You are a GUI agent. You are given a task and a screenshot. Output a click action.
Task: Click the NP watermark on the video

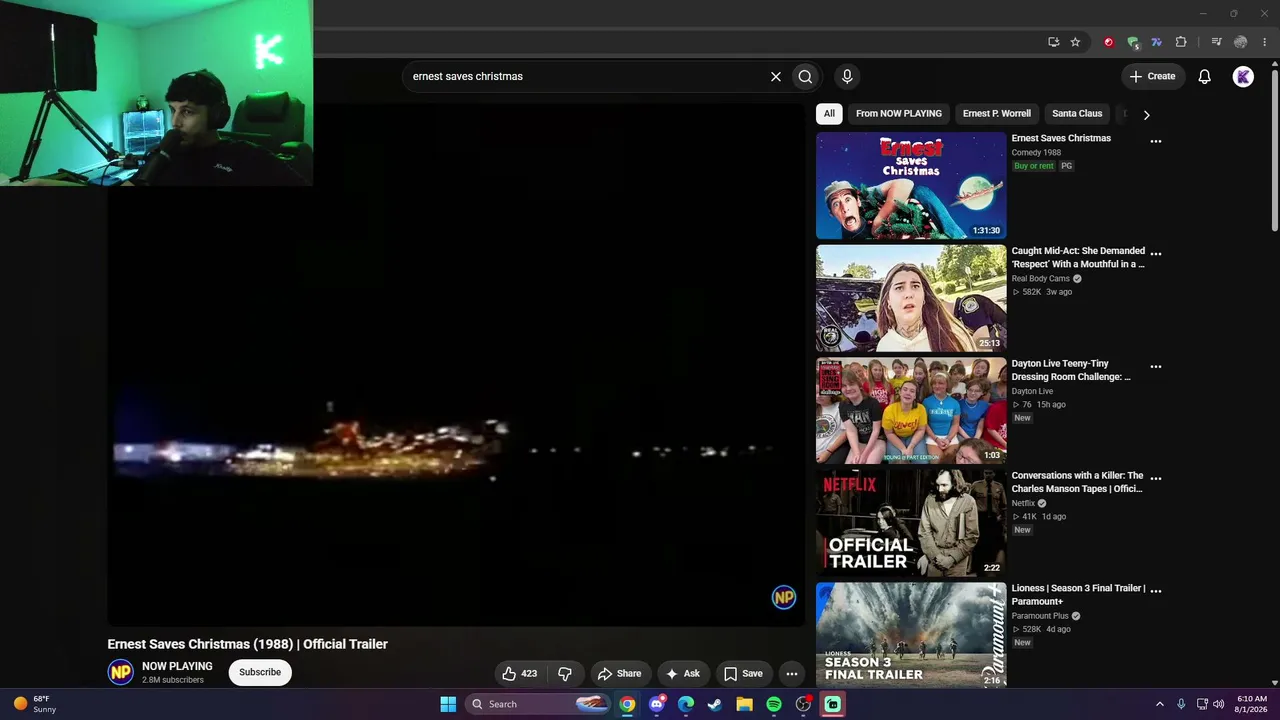tap(784, 597)
